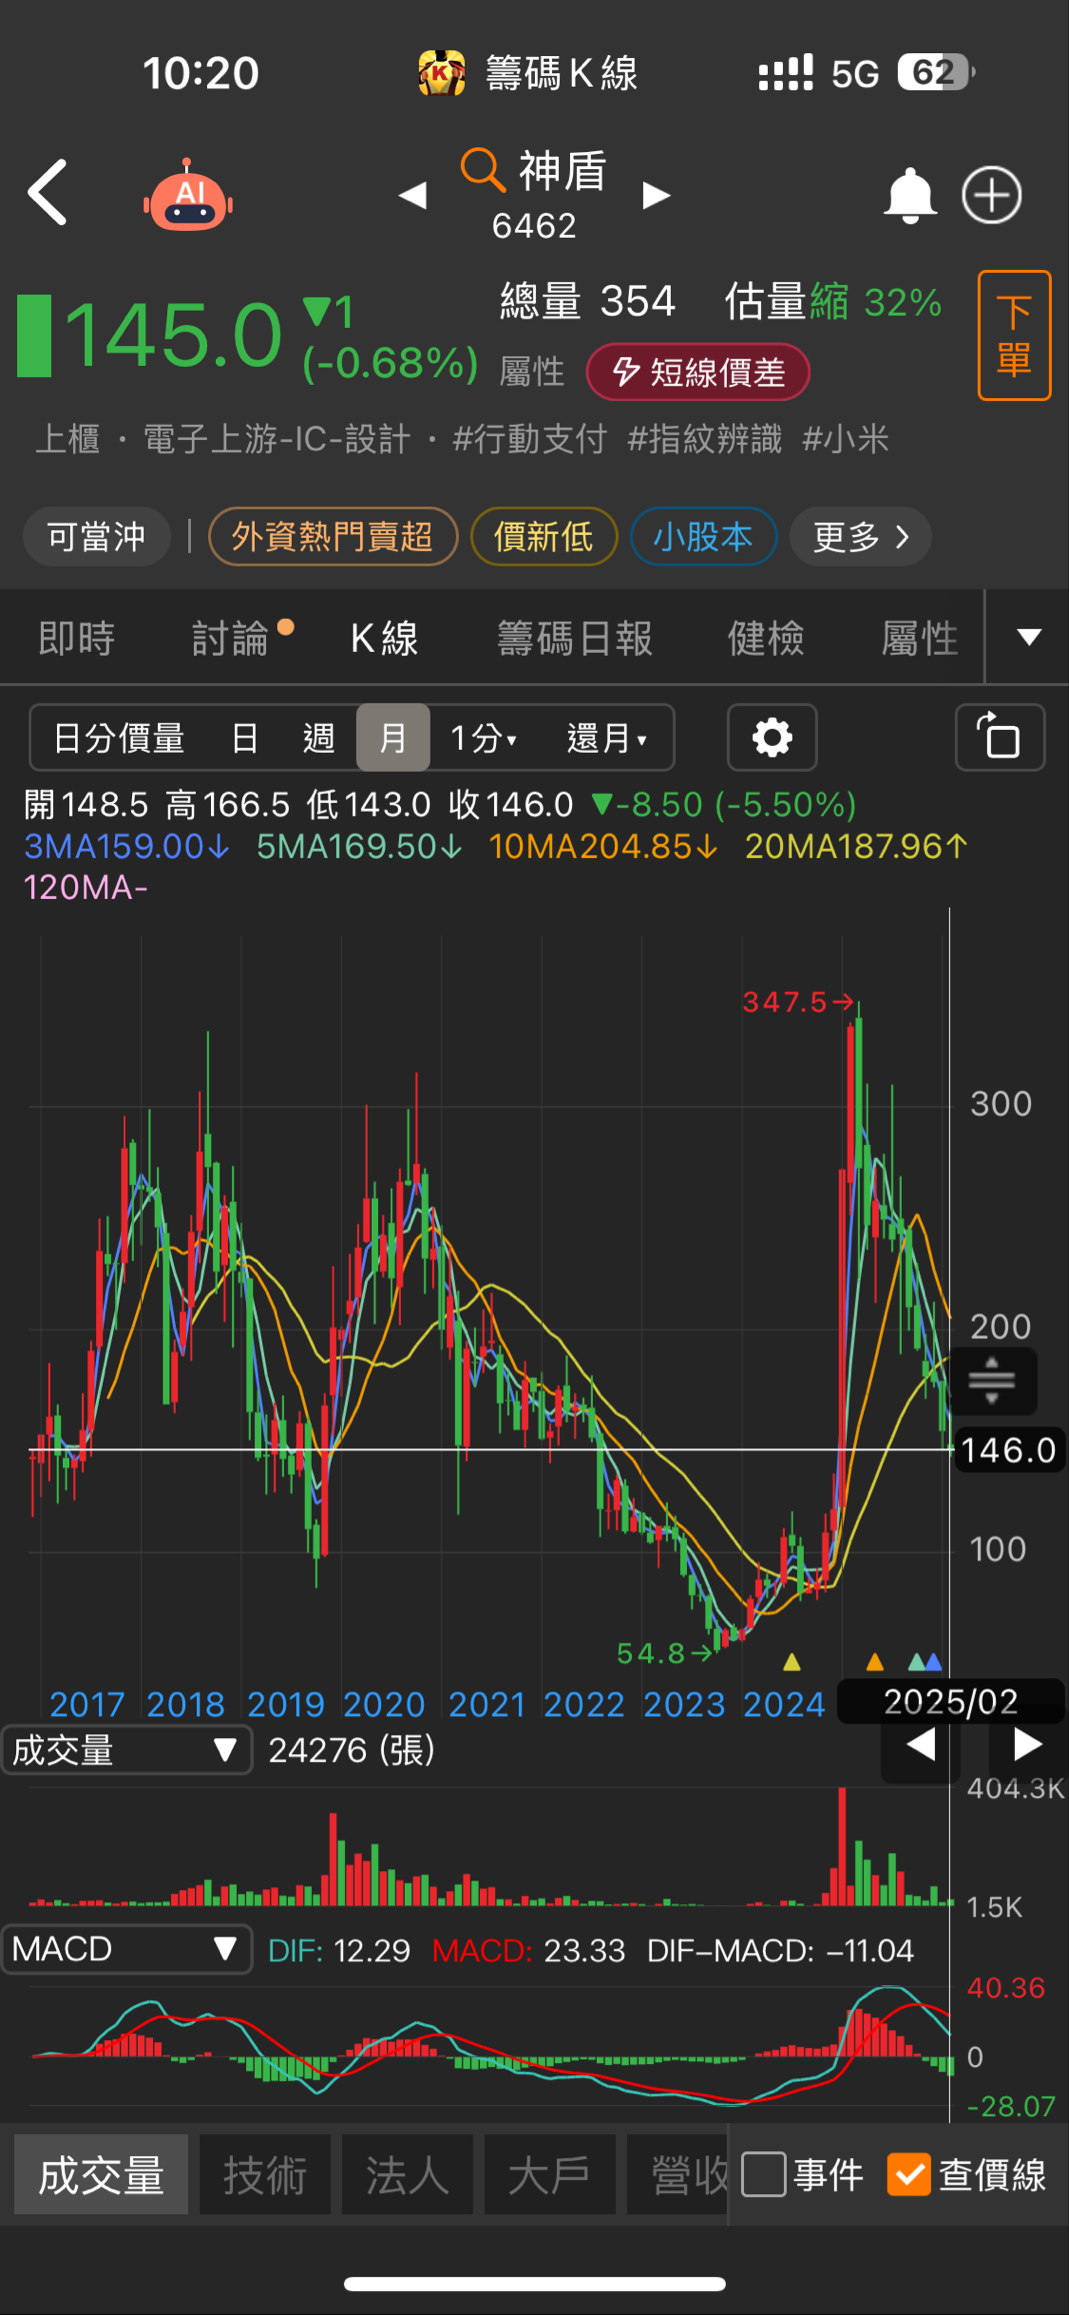Tap the 146.0 price line label
Screen dimensions: 1069x2315
(1008, 1450)
